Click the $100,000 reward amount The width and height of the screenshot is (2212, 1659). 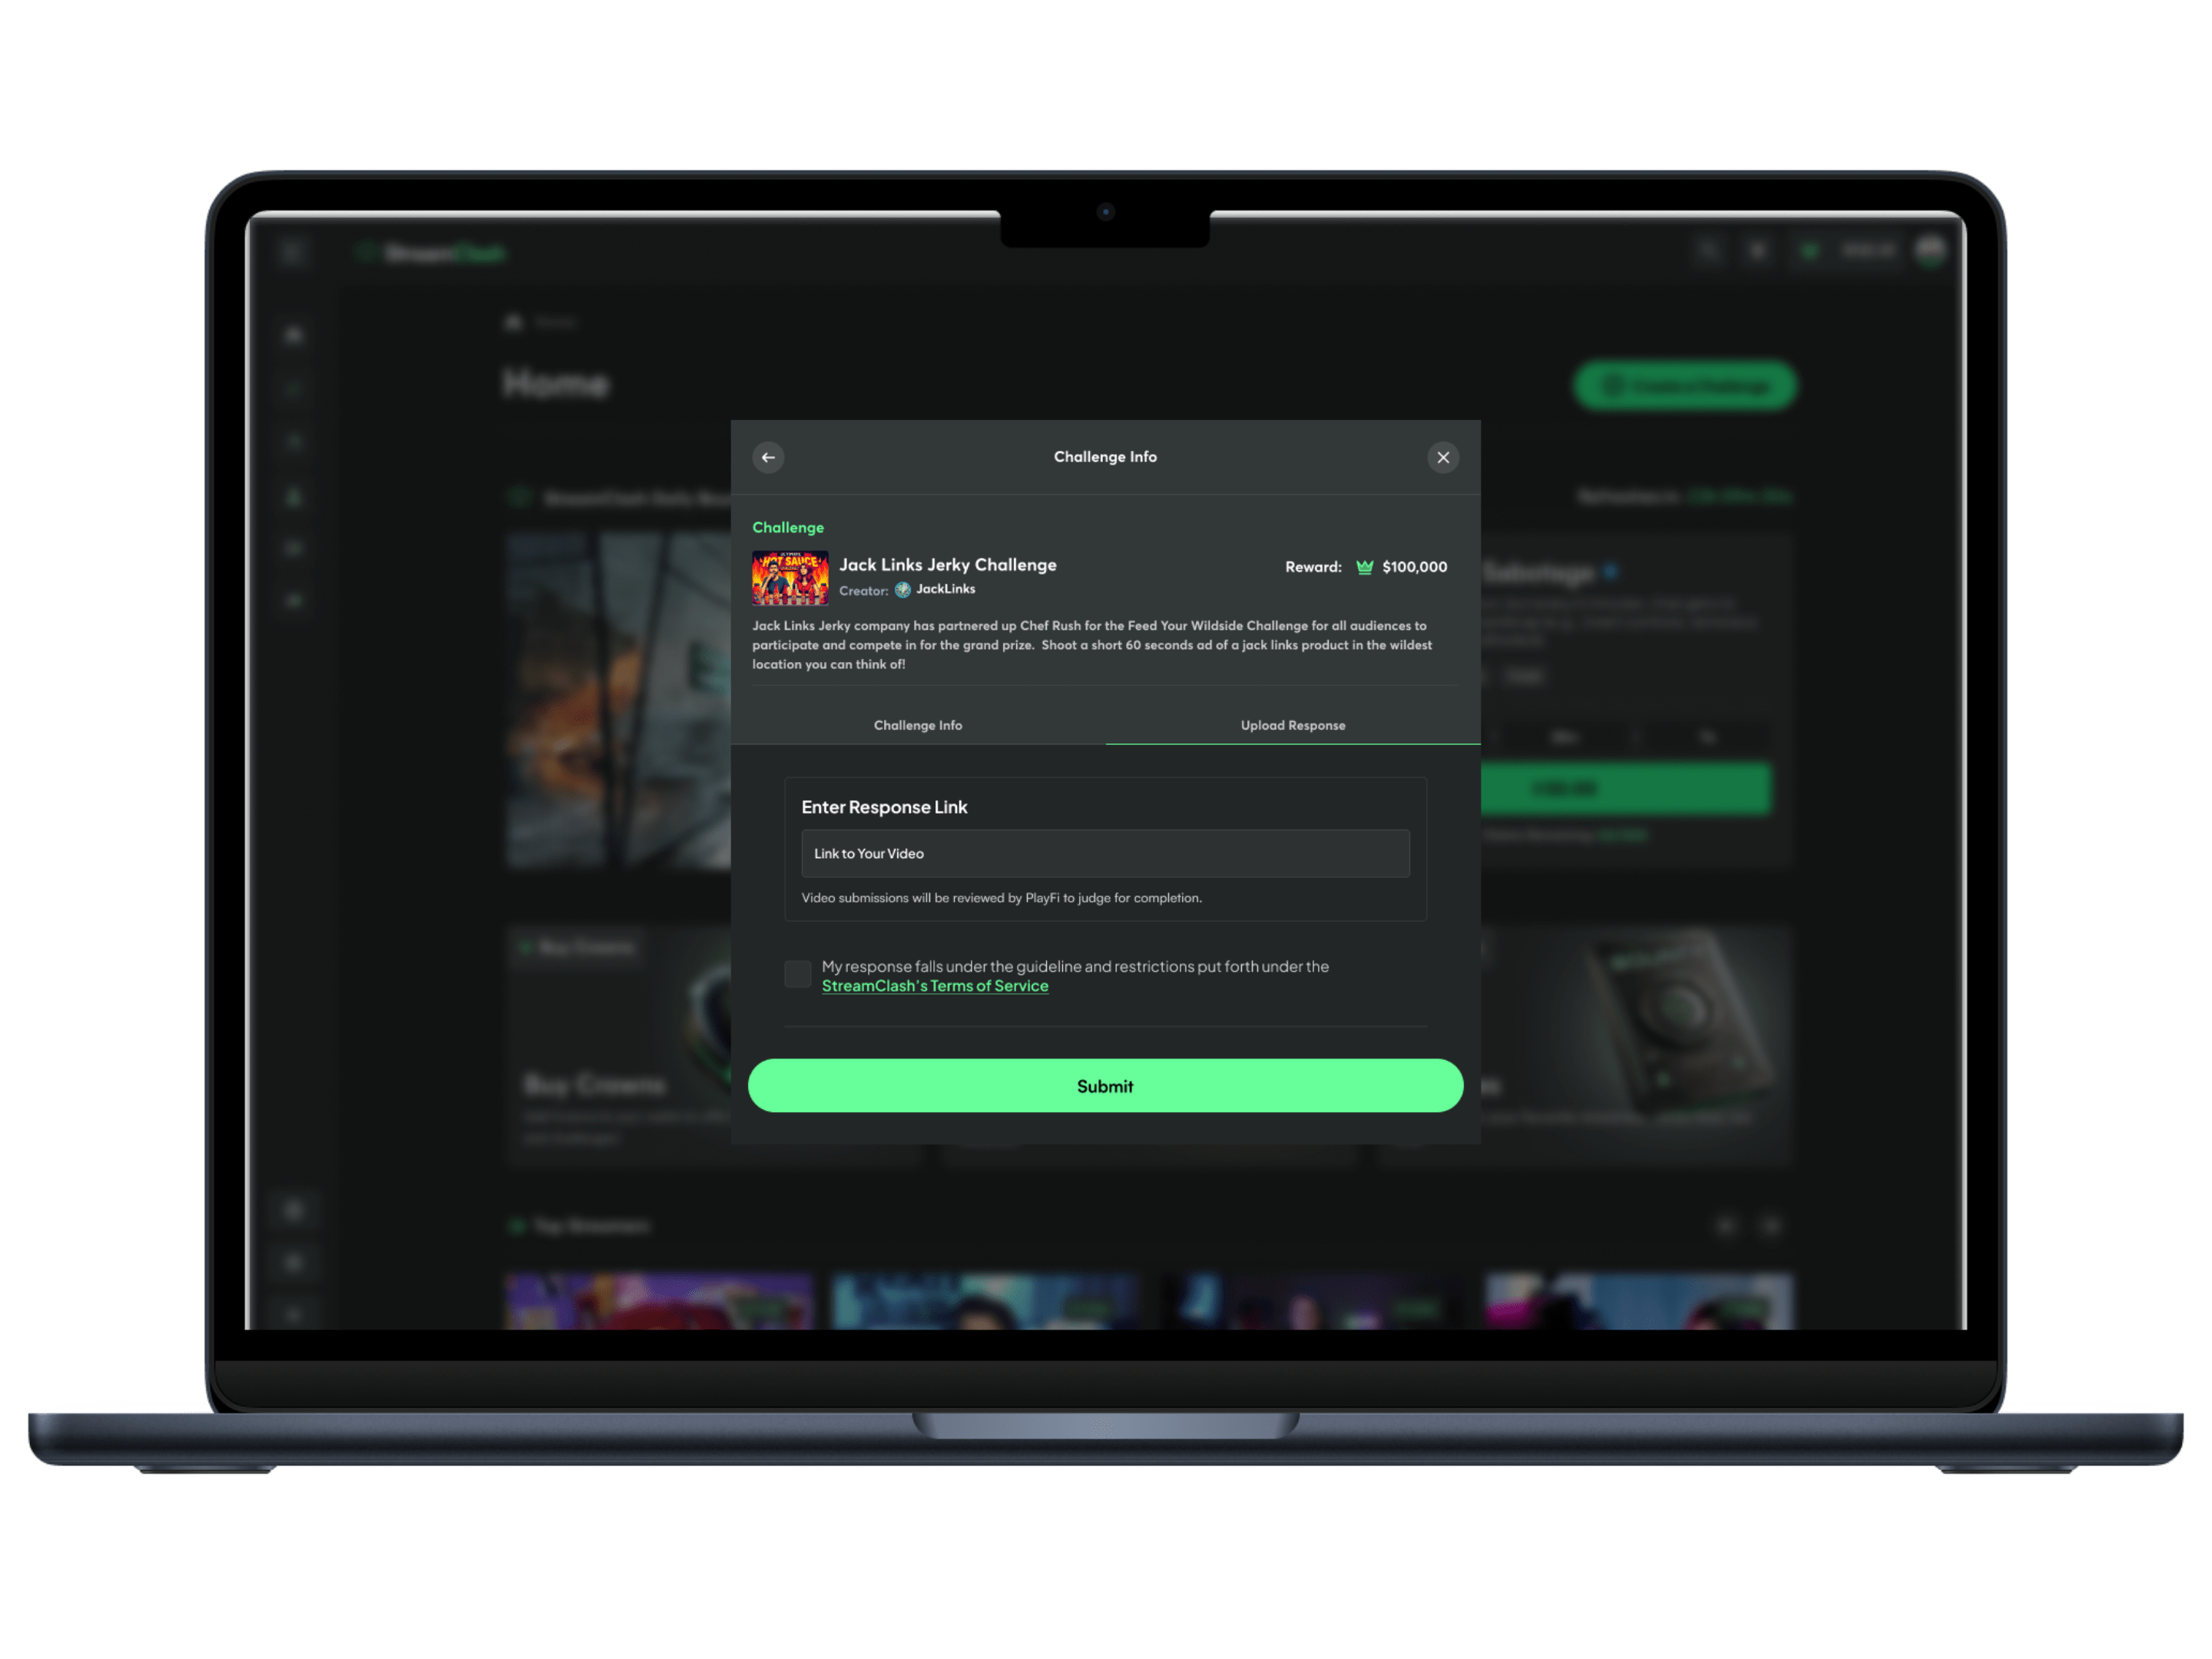(1415, 567)
